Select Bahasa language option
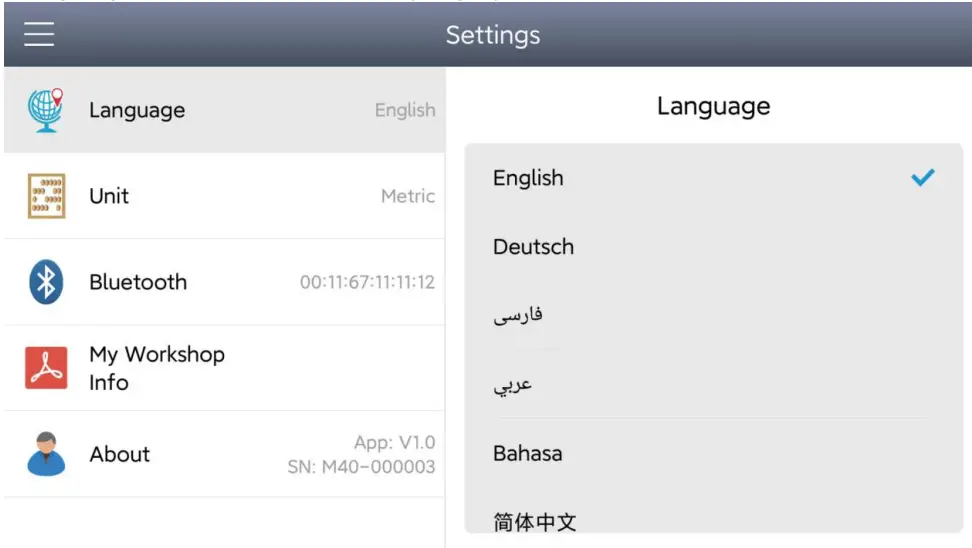972x548 pixels. 714,453
